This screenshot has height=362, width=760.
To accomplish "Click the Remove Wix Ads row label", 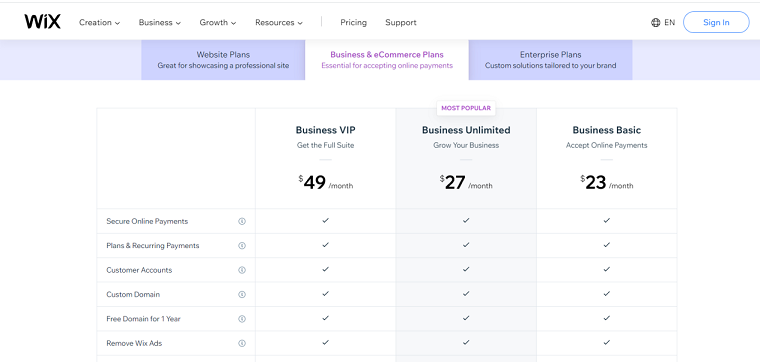I will coord(134,343).
